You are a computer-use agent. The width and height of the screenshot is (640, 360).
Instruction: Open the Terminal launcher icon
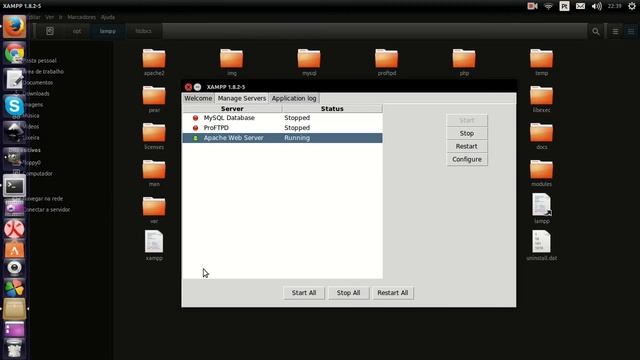click(x=14, y=186)
